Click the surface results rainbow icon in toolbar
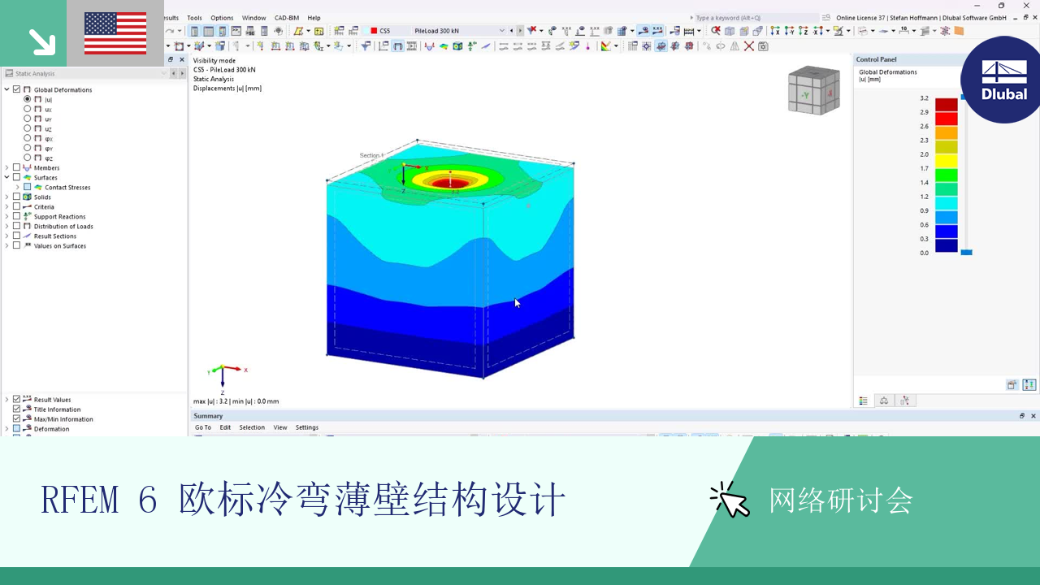 click(444, 46)
